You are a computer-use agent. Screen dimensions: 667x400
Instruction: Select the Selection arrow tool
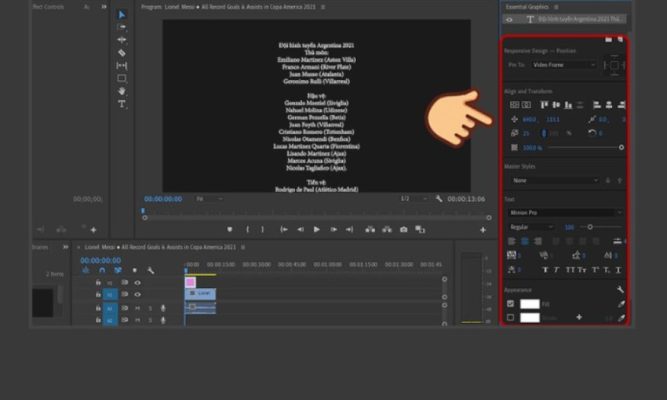[122, 15]
